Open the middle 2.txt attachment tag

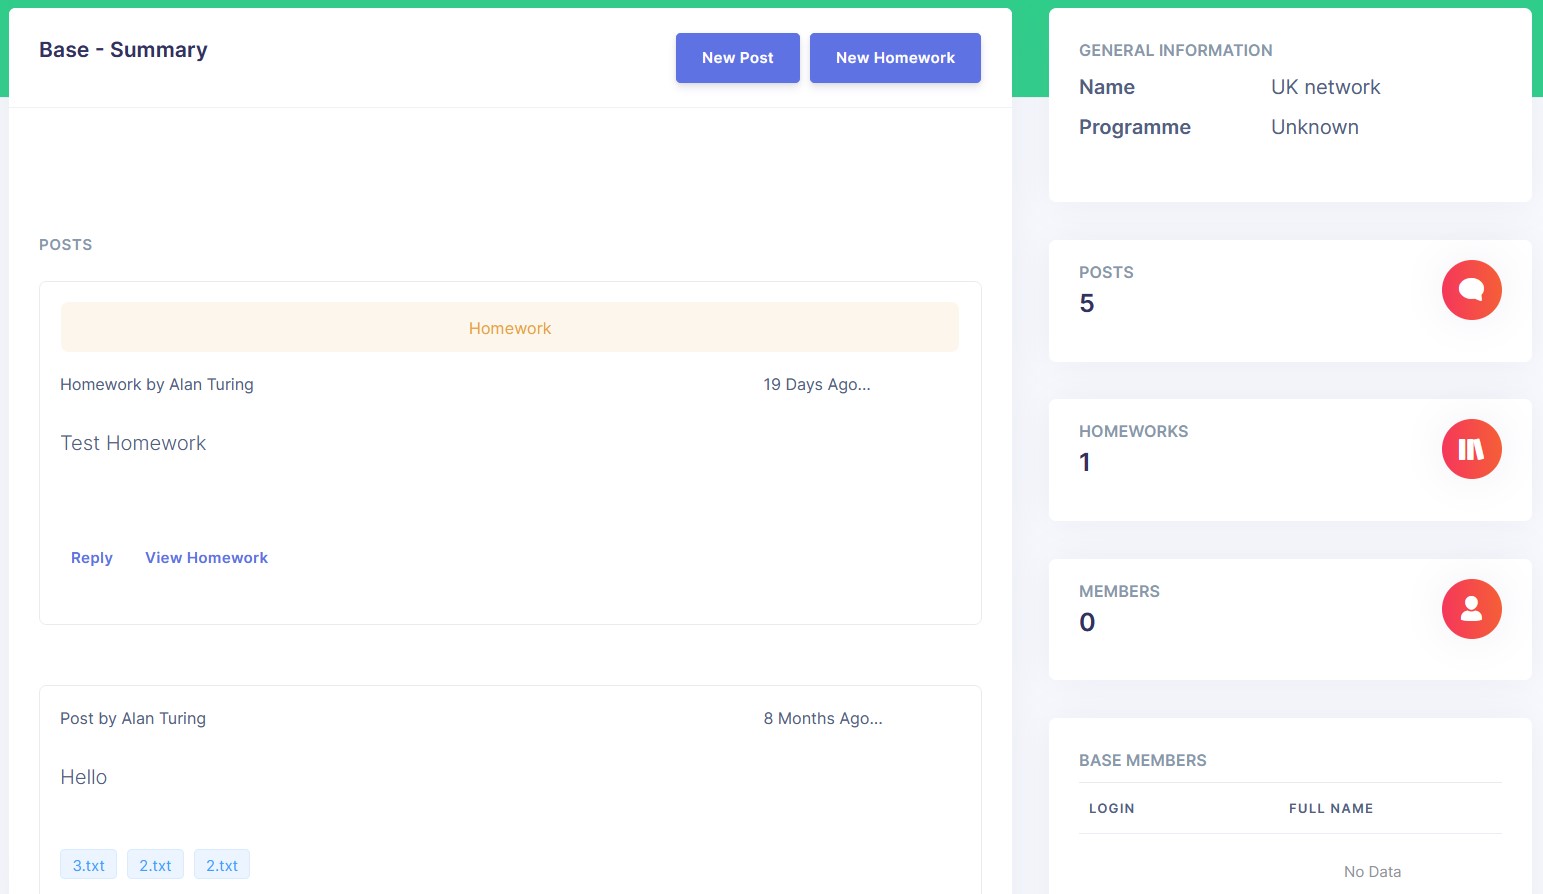[155, 865]
